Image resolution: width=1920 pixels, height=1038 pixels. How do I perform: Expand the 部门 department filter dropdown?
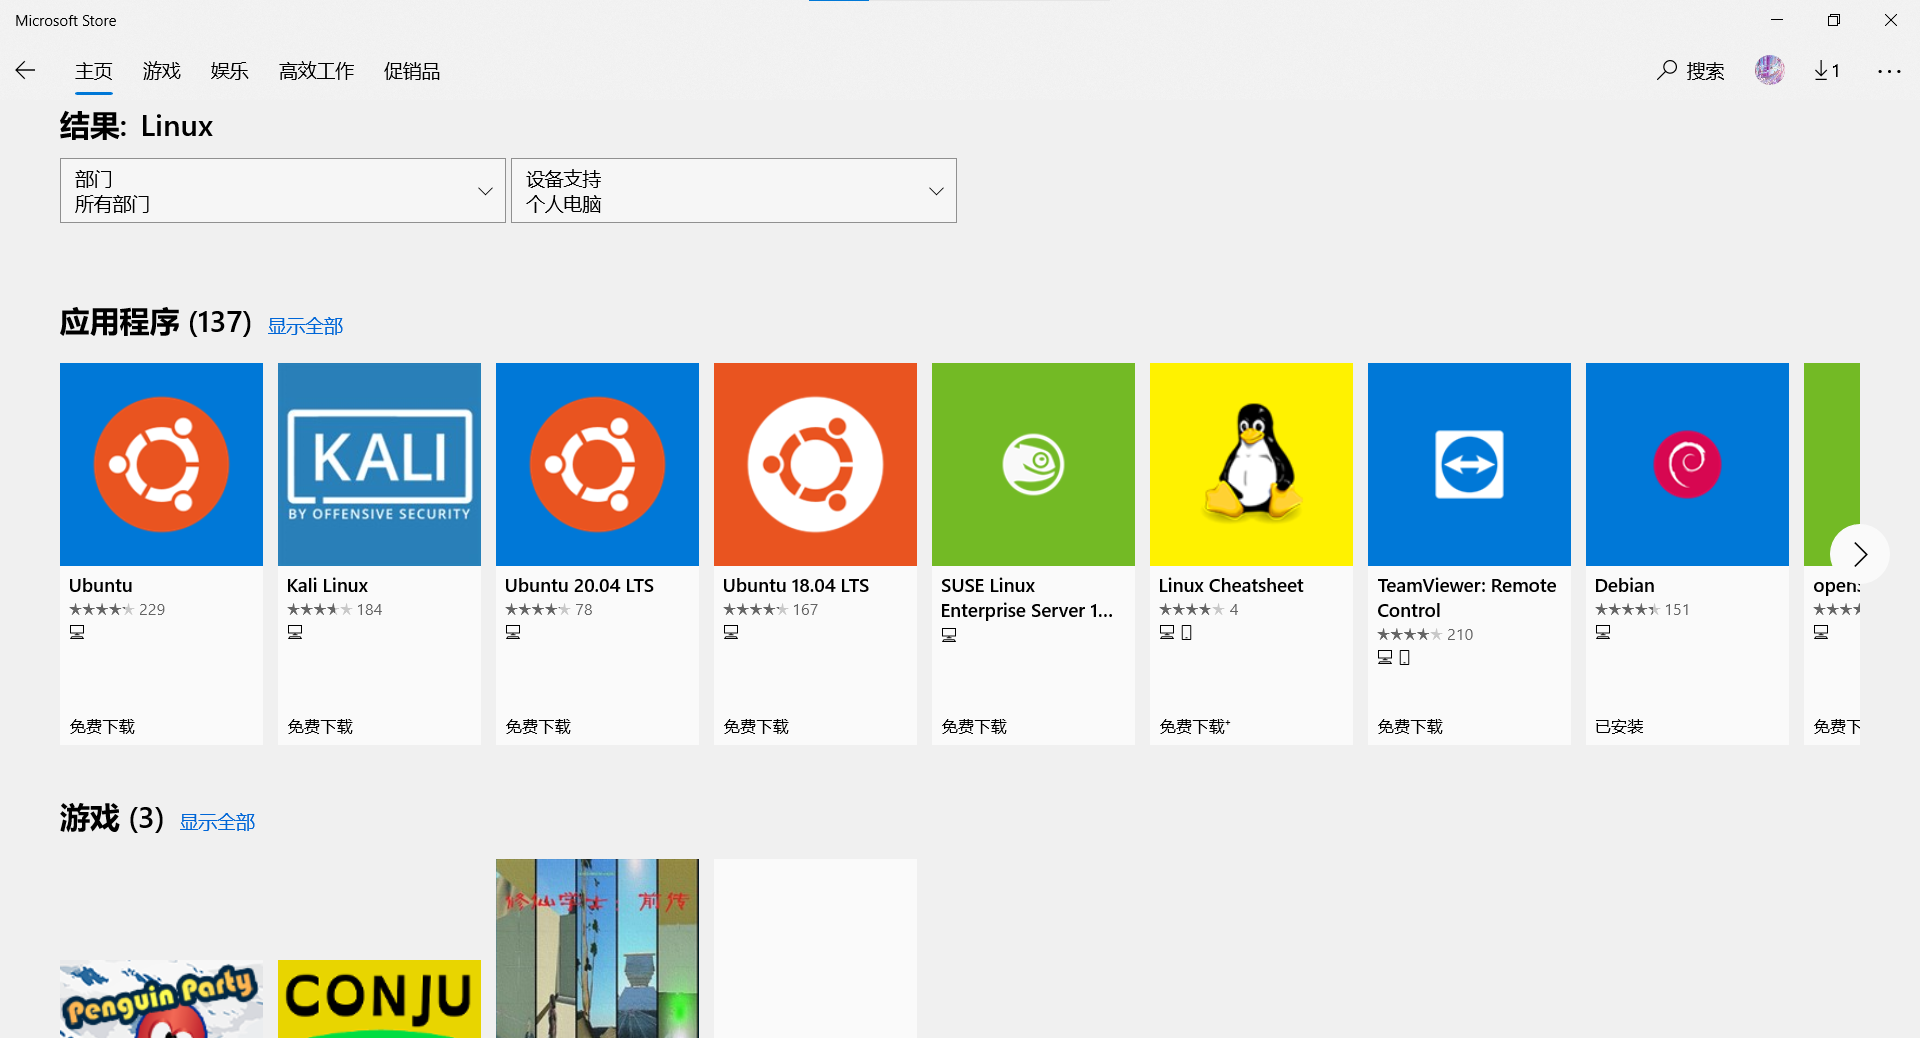tap(283, 190)
